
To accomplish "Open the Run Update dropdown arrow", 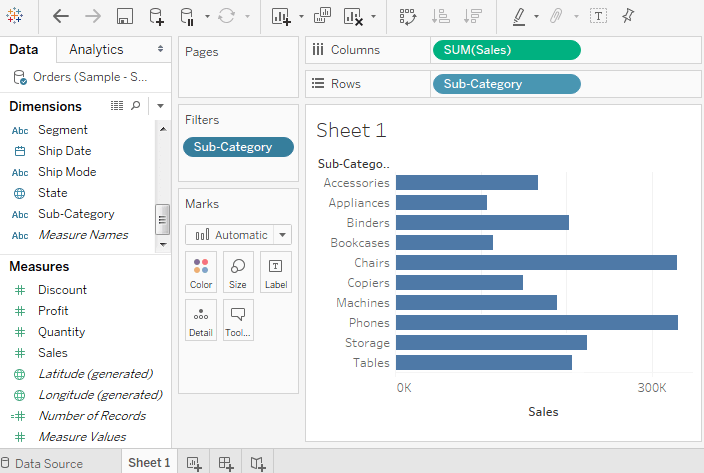I will point(247,17).
